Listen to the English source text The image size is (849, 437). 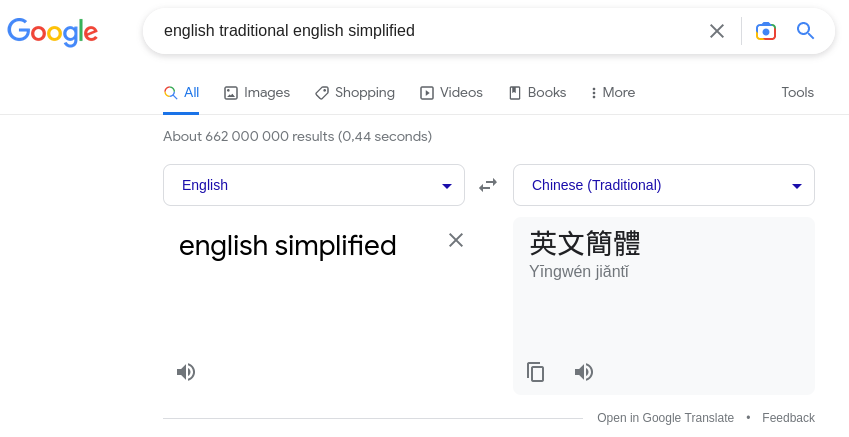[186, 372]
